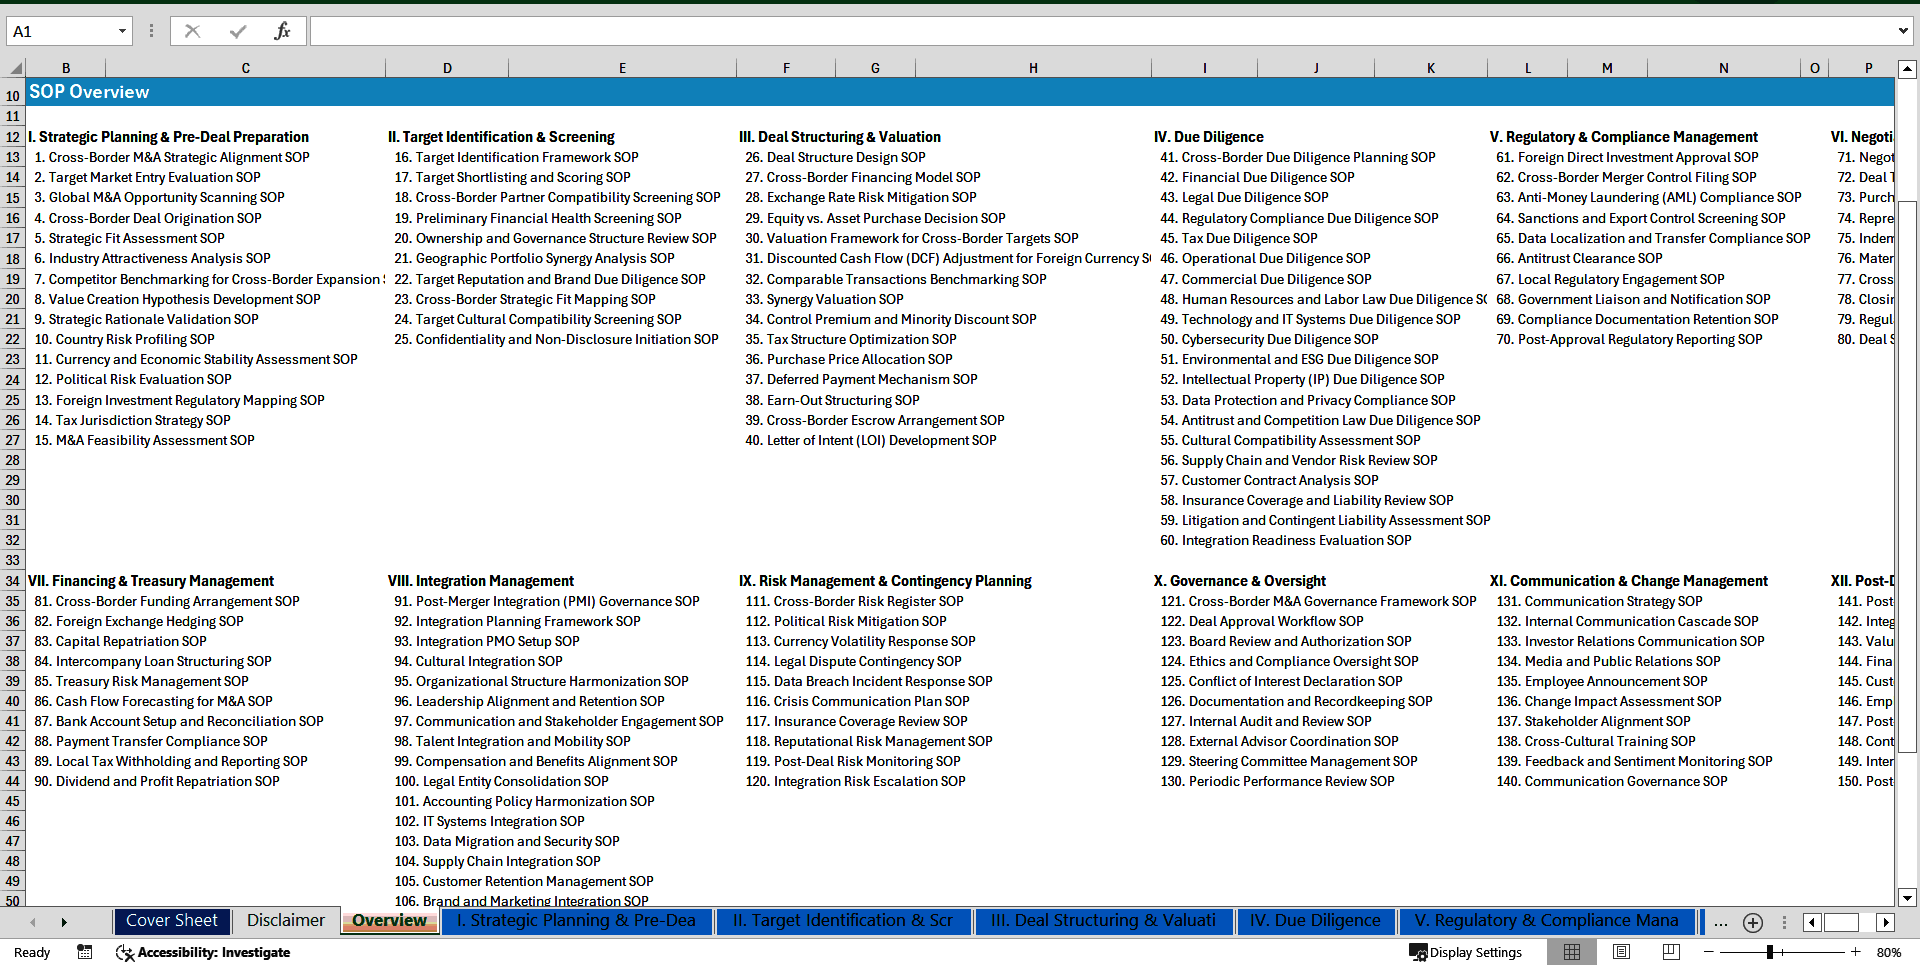Click the Accessibility: Investigate icon

126,952
